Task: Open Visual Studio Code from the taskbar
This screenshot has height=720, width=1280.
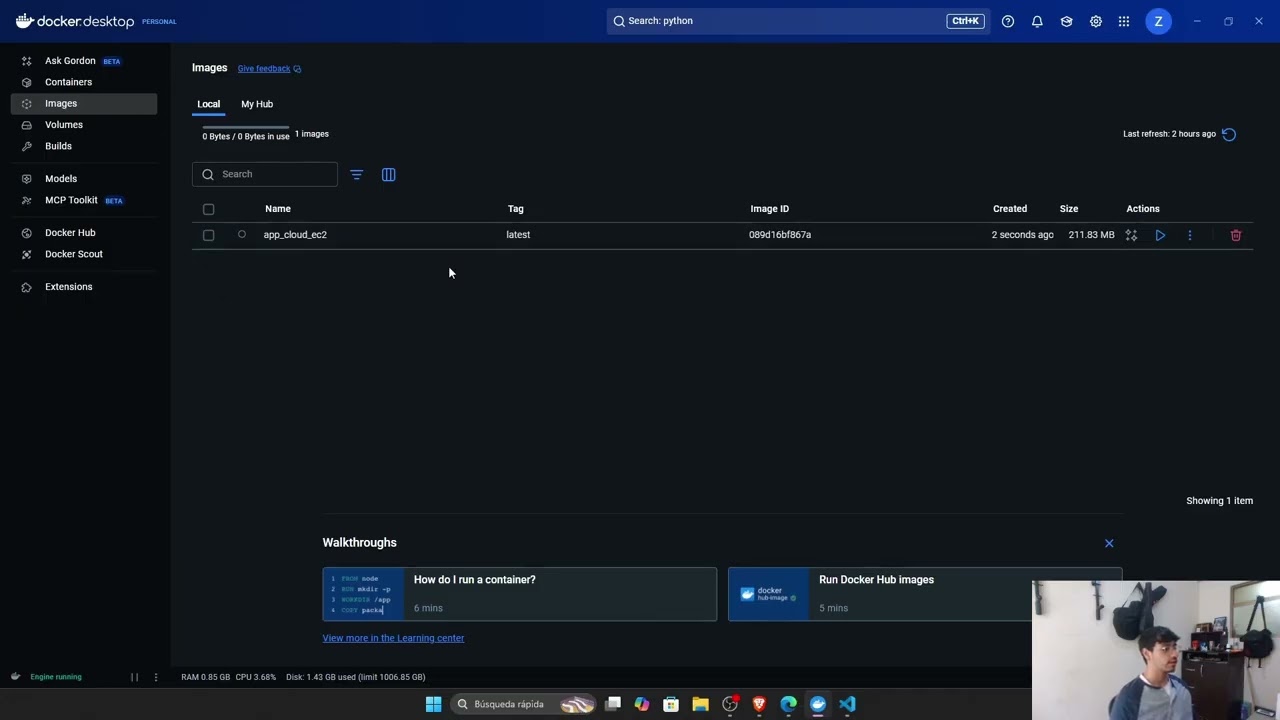Action: point(847,704)
